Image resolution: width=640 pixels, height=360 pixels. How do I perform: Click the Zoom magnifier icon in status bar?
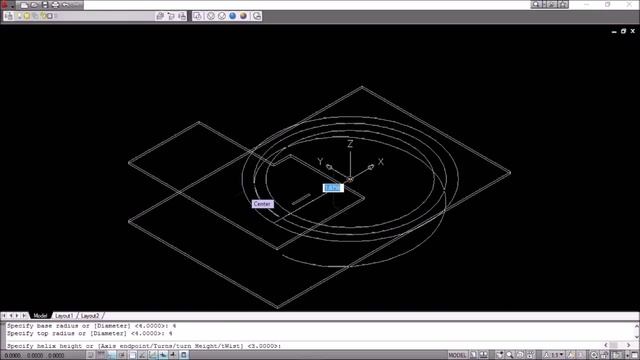click(509, 356)
